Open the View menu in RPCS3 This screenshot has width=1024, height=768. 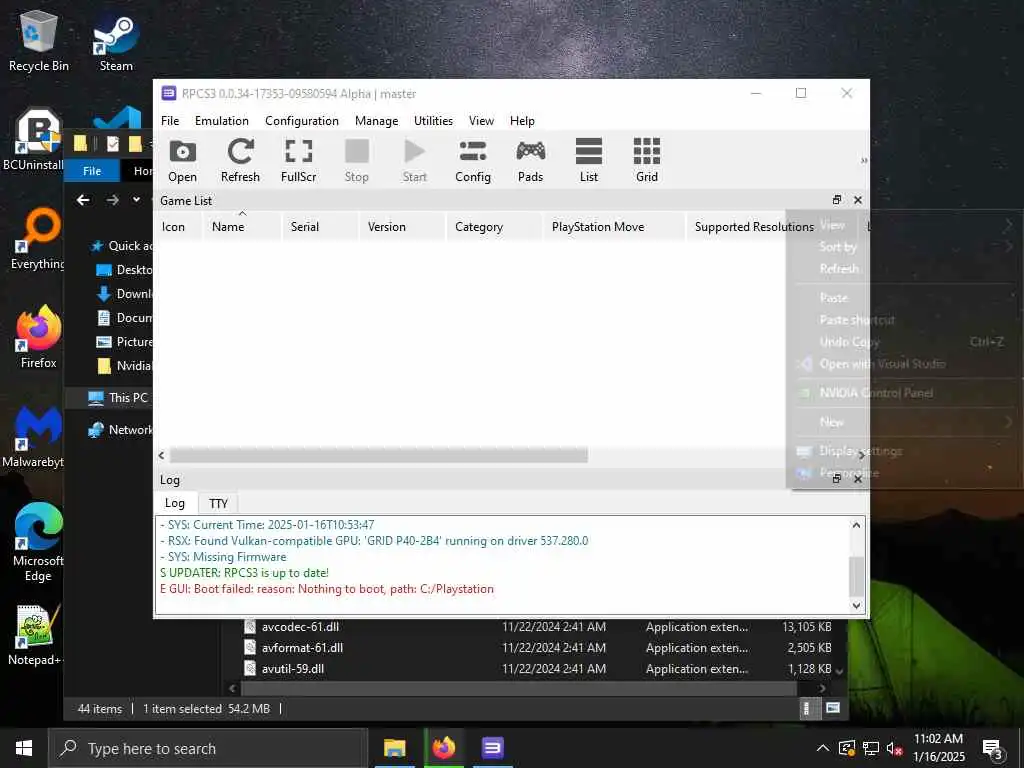tap(481, 121)
